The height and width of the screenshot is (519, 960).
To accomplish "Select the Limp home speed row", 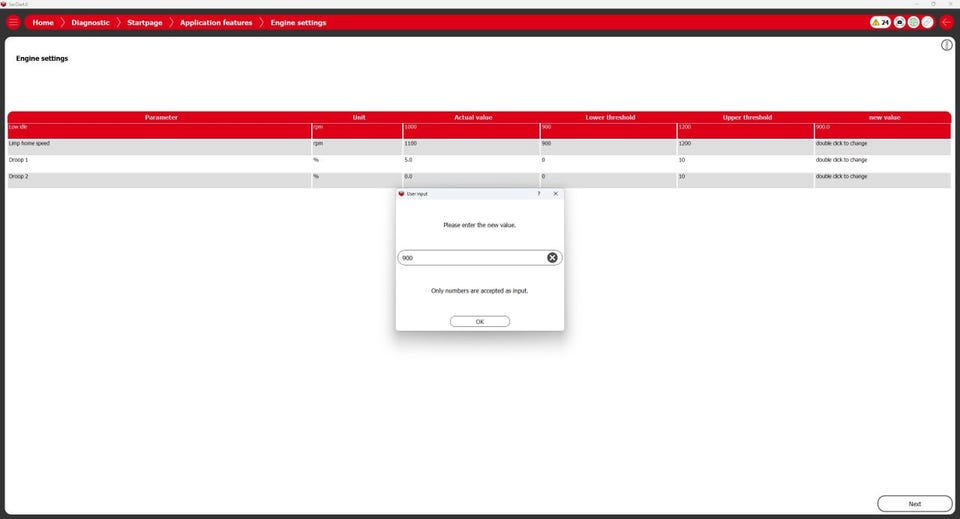I will point(479,146).
